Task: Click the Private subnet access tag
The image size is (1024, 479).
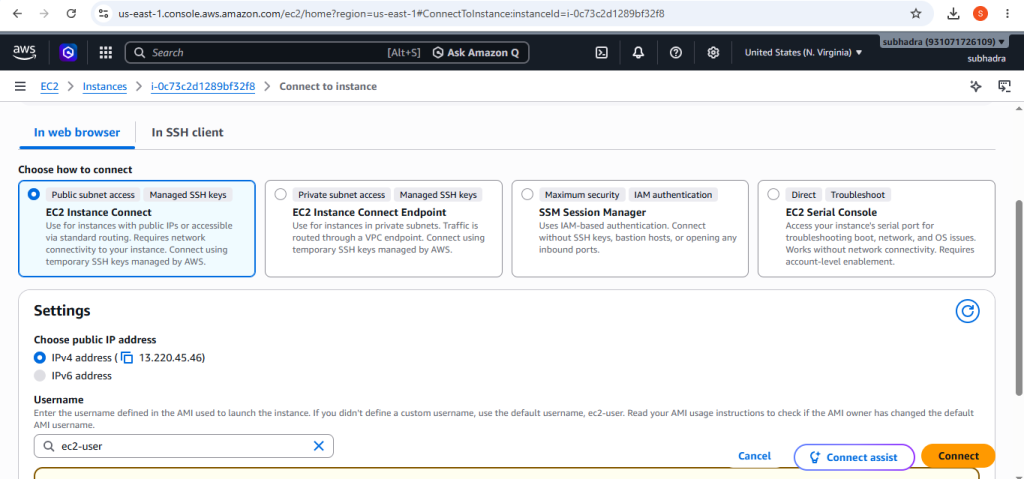Action: point(342,195)
